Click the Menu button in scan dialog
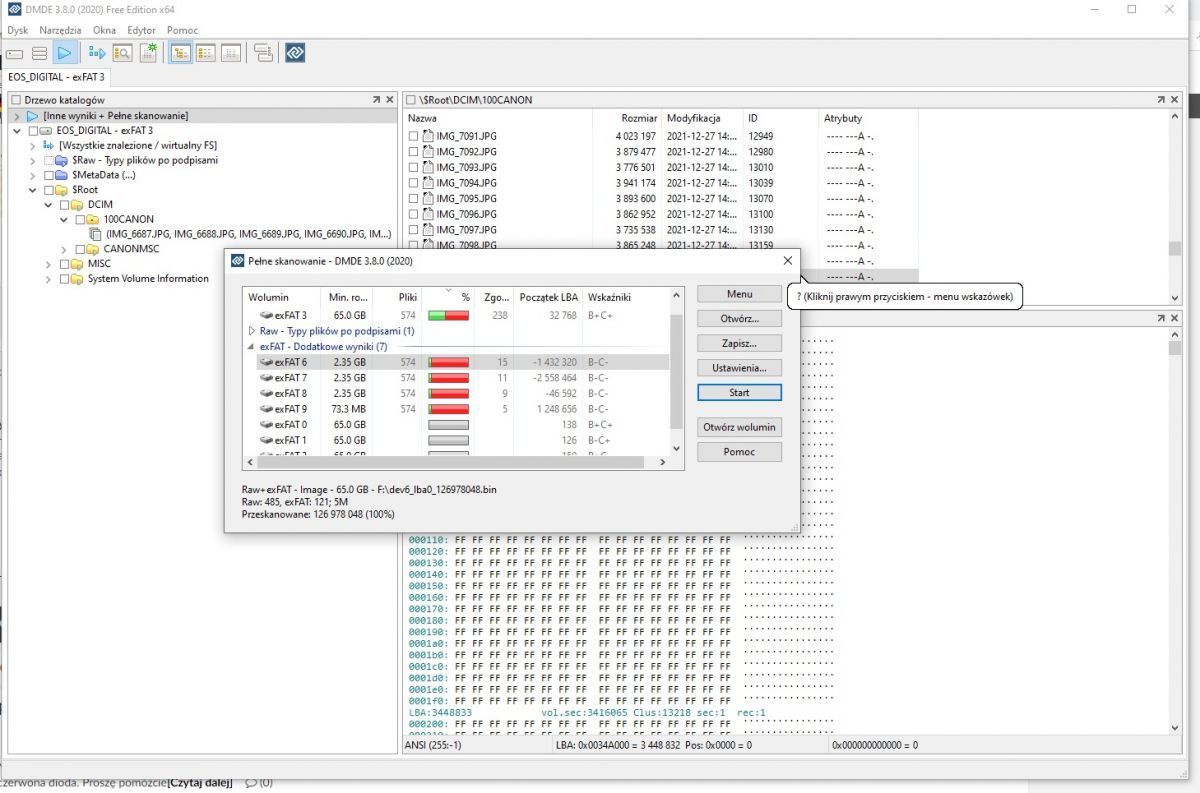The width and height of the screenshot is (1200, 793). (739, 294)
